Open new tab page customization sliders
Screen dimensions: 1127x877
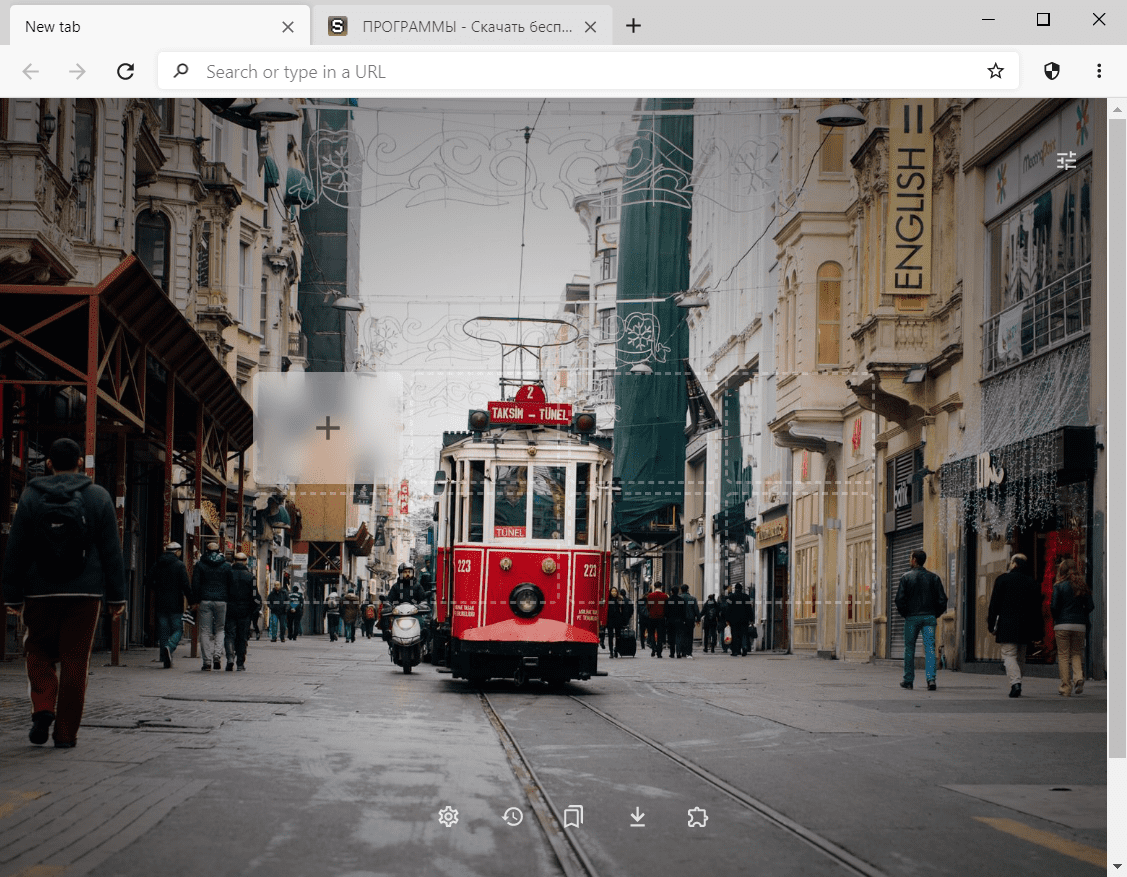(x=1067, y=160)
